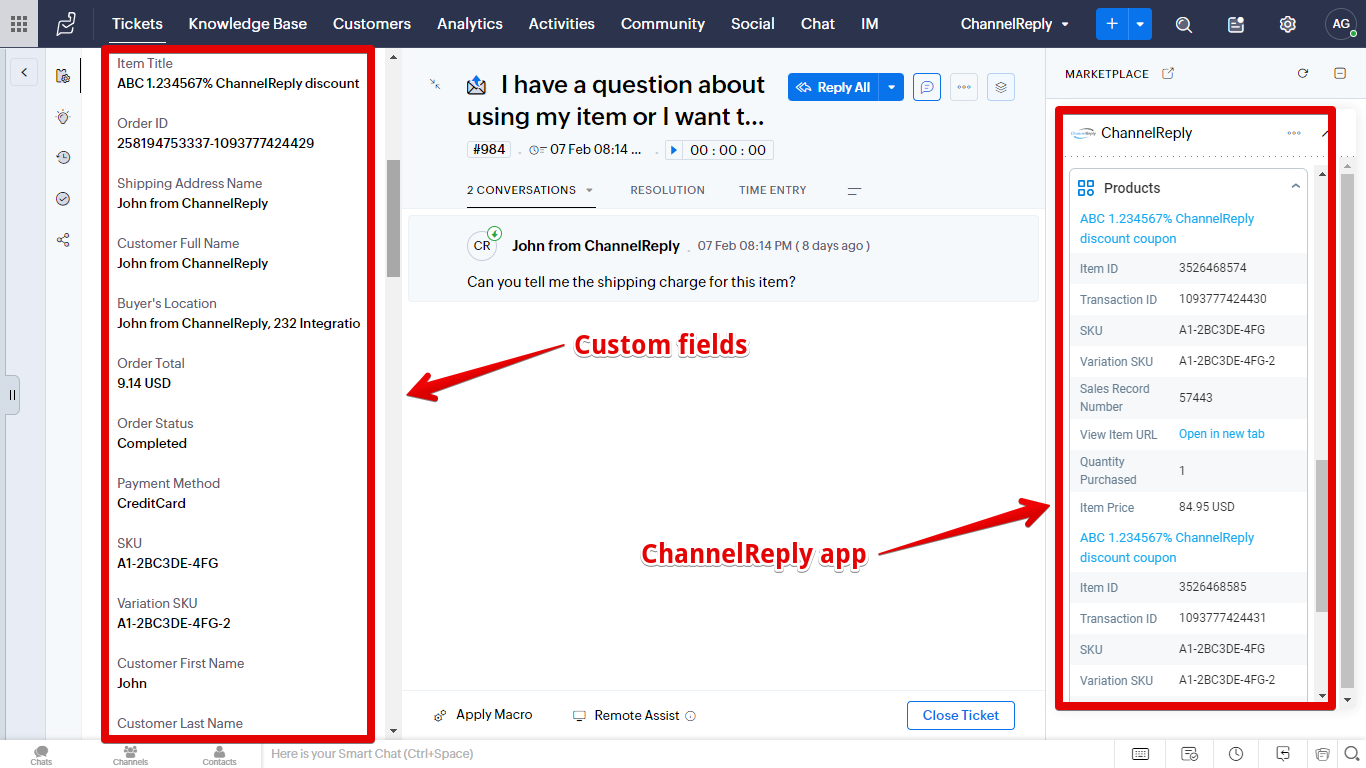This screenshot has height=768, width=1366.
Task: Open the Knowledge Base menu
Action: click(248, 24)
